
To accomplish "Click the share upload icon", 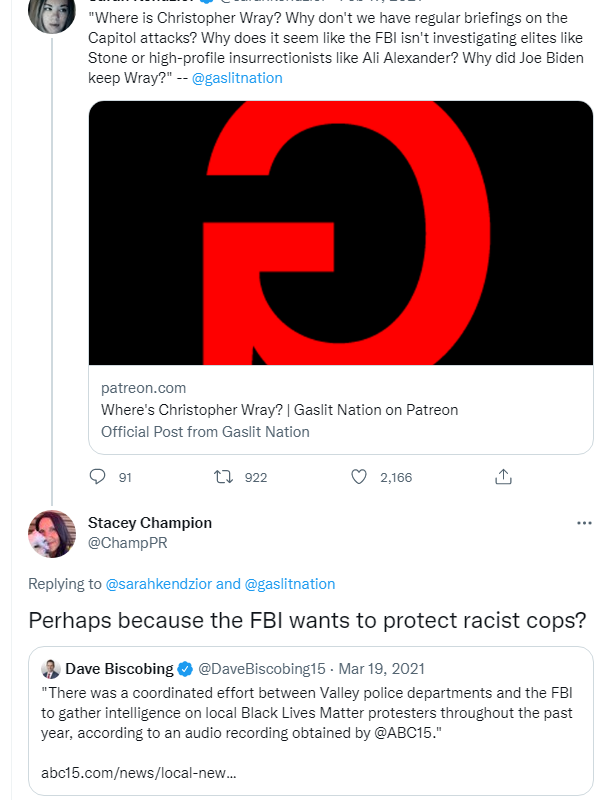I will pos(503,477).
